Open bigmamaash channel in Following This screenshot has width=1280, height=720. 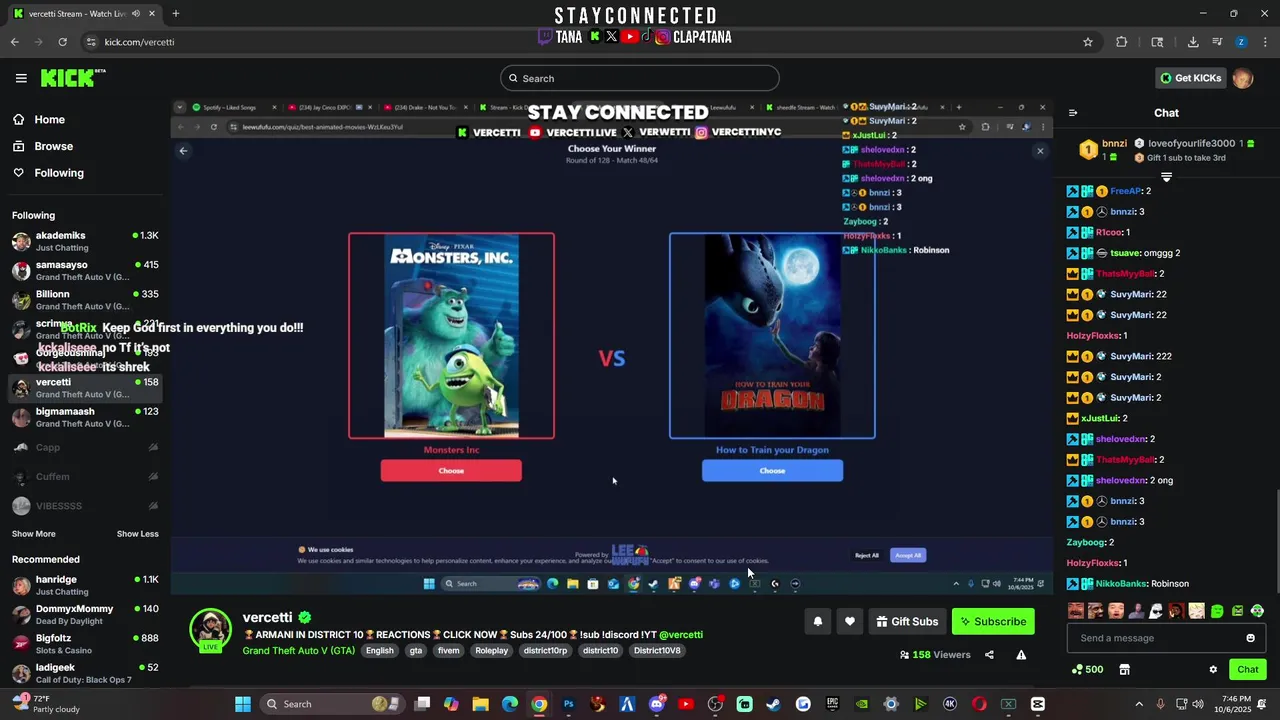85,417
